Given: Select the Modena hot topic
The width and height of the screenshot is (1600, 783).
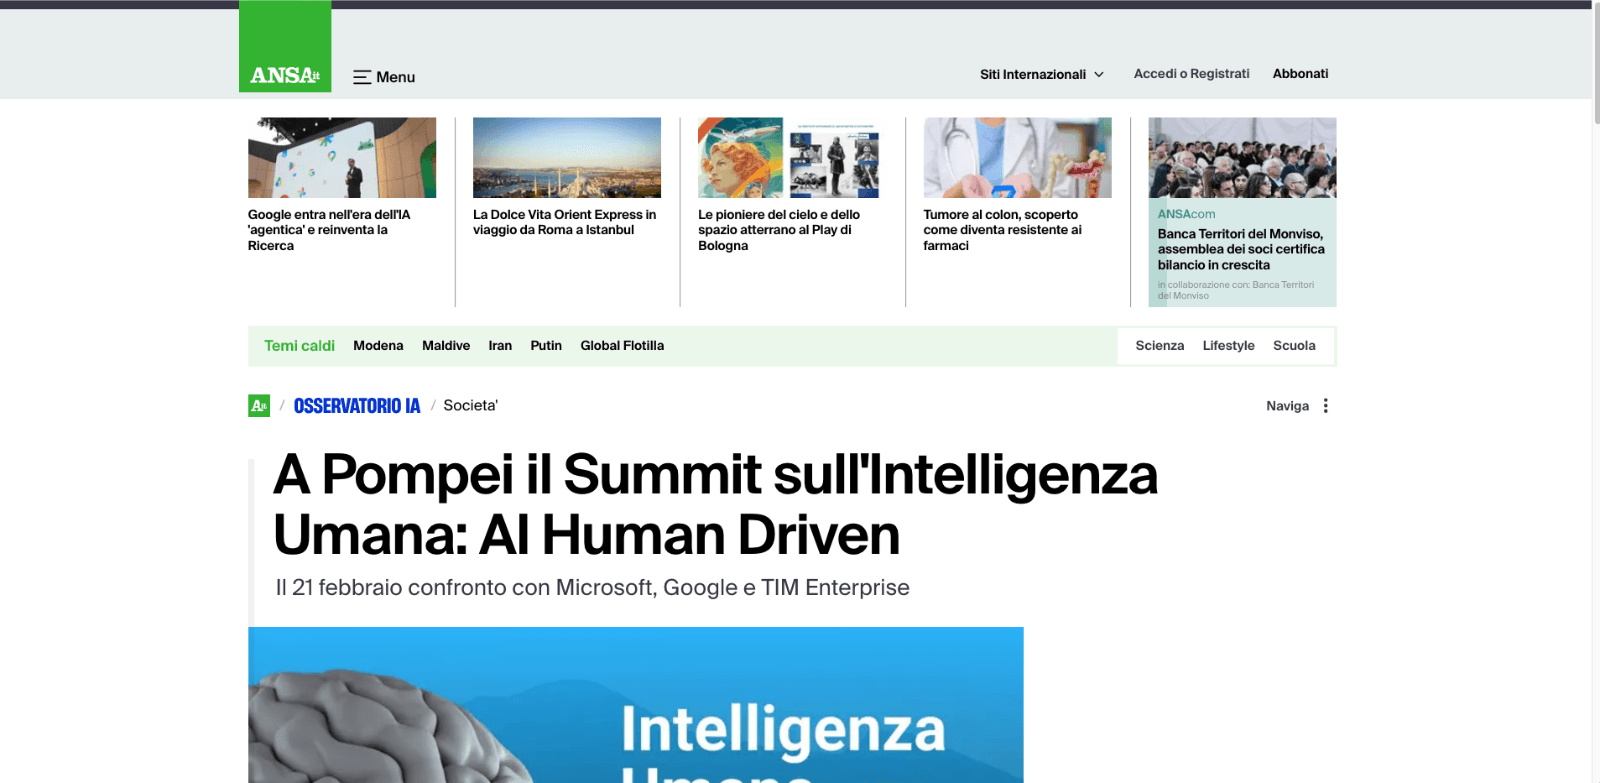Looking at the screenshot, I should point(378,346).
